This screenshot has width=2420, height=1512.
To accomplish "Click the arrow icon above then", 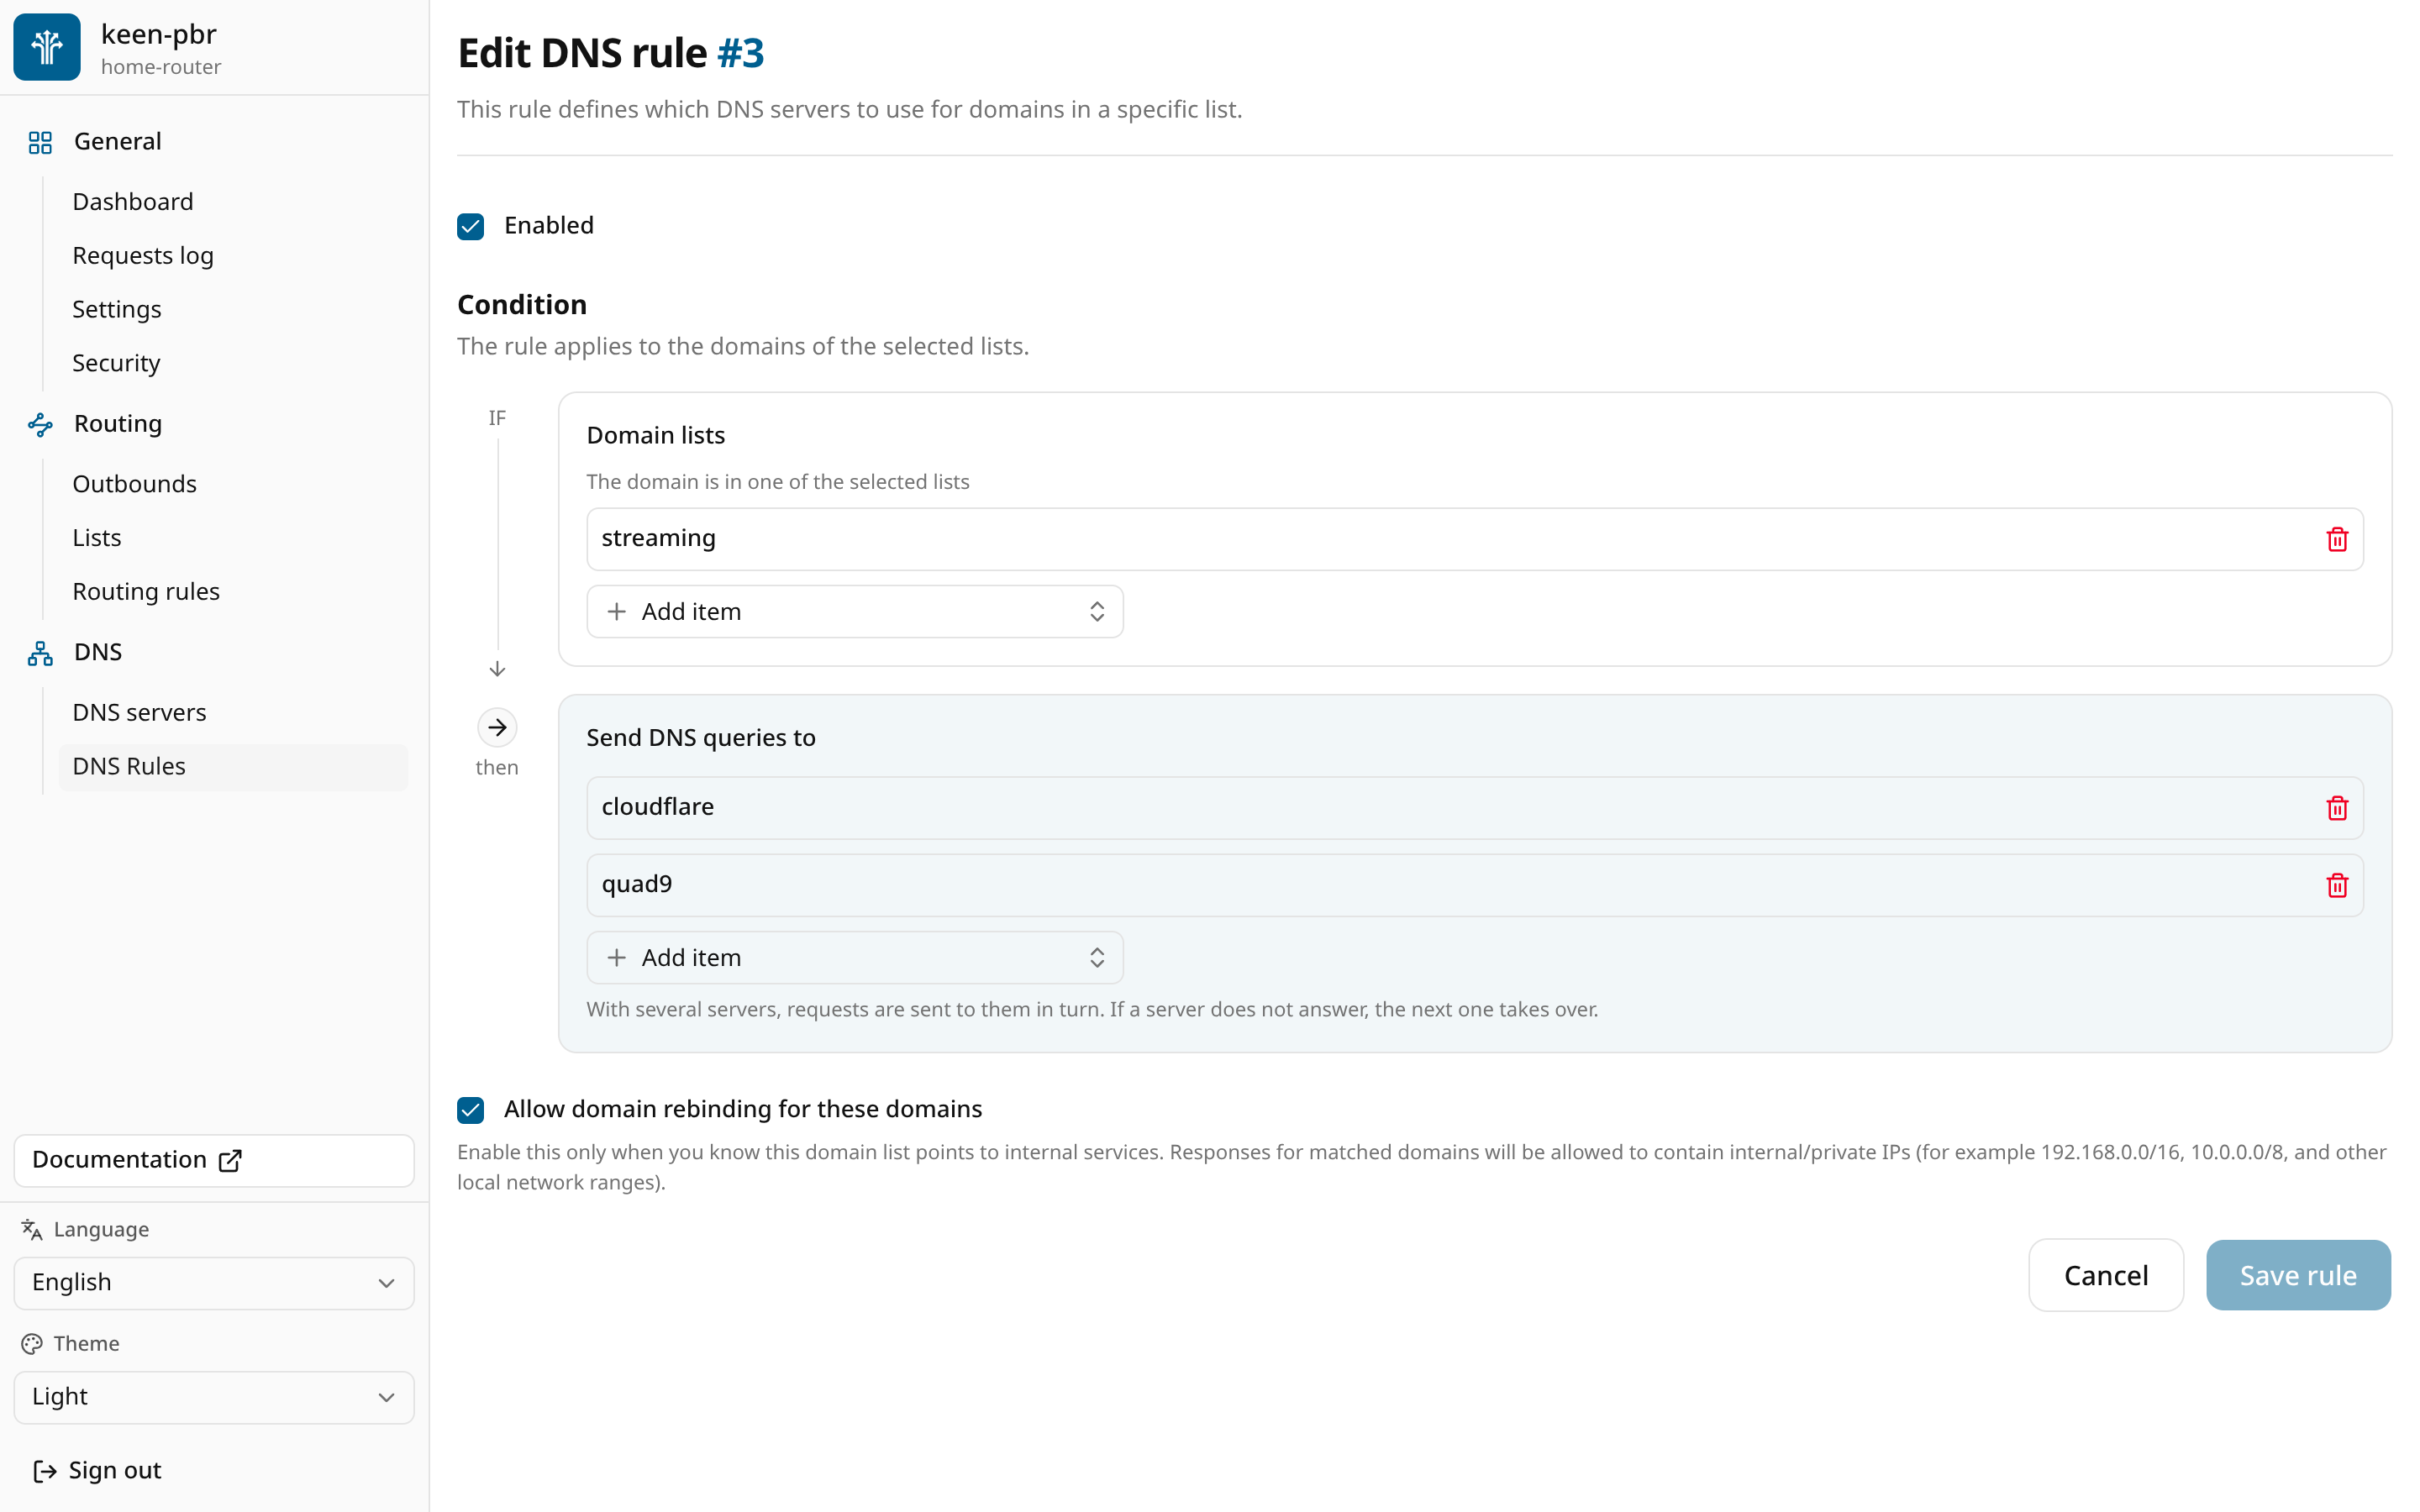I will click(x=497, y=727).
